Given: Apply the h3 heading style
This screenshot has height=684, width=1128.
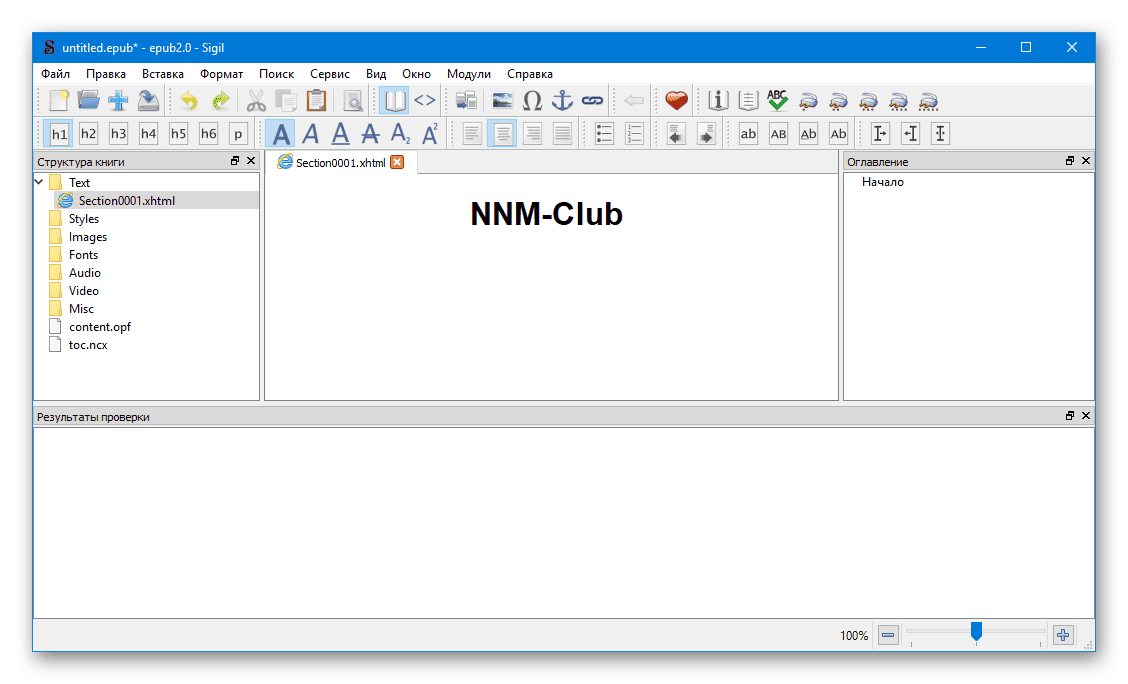Looking at the screenshot, I should point(119,134).
